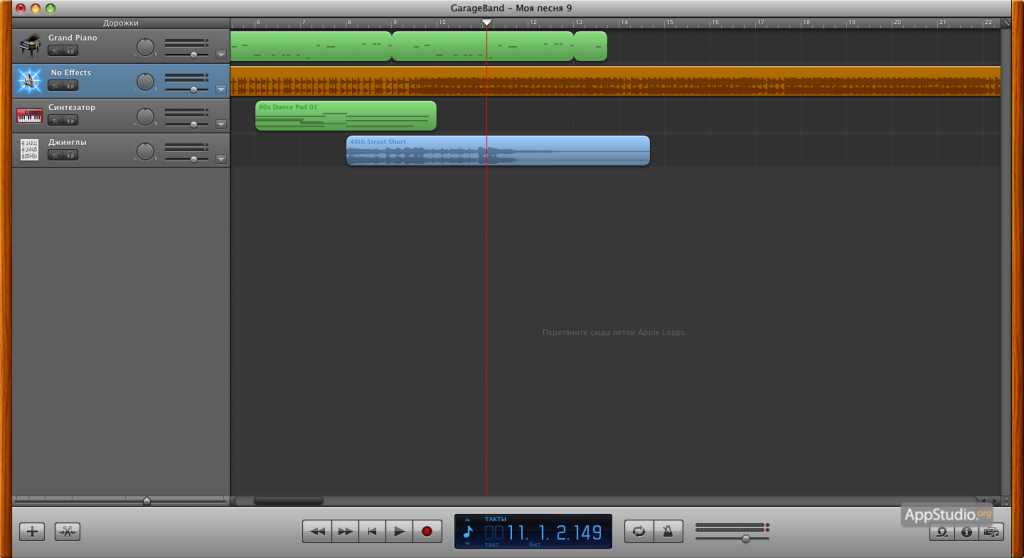Select the Джинглы track name
1024x558 pixels.
[67, 142]
